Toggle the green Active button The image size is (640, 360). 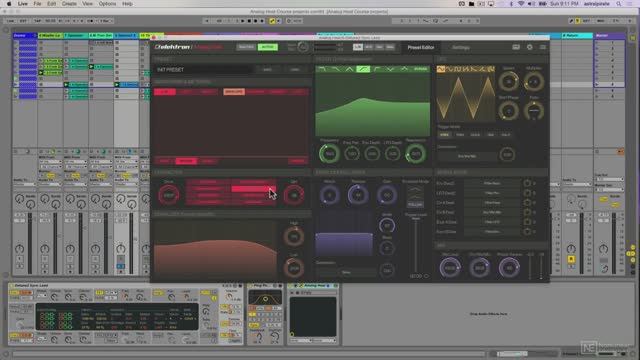click(x=268, y=47)
